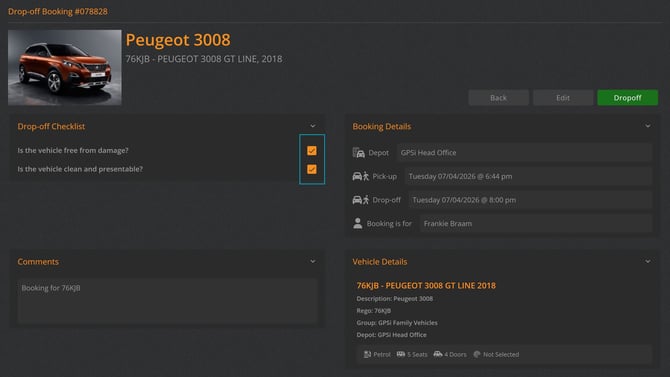Click the 'Comments' section title

click(38, 262)
